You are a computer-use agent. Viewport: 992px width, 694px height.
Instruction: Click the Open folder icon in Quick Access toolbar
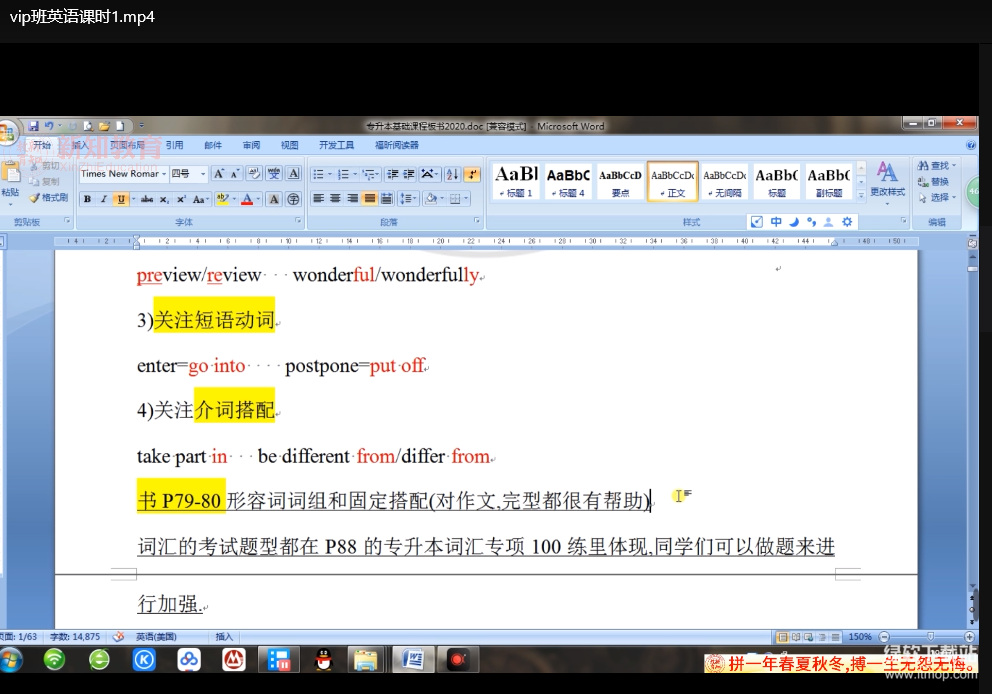[x=104, y=126]
